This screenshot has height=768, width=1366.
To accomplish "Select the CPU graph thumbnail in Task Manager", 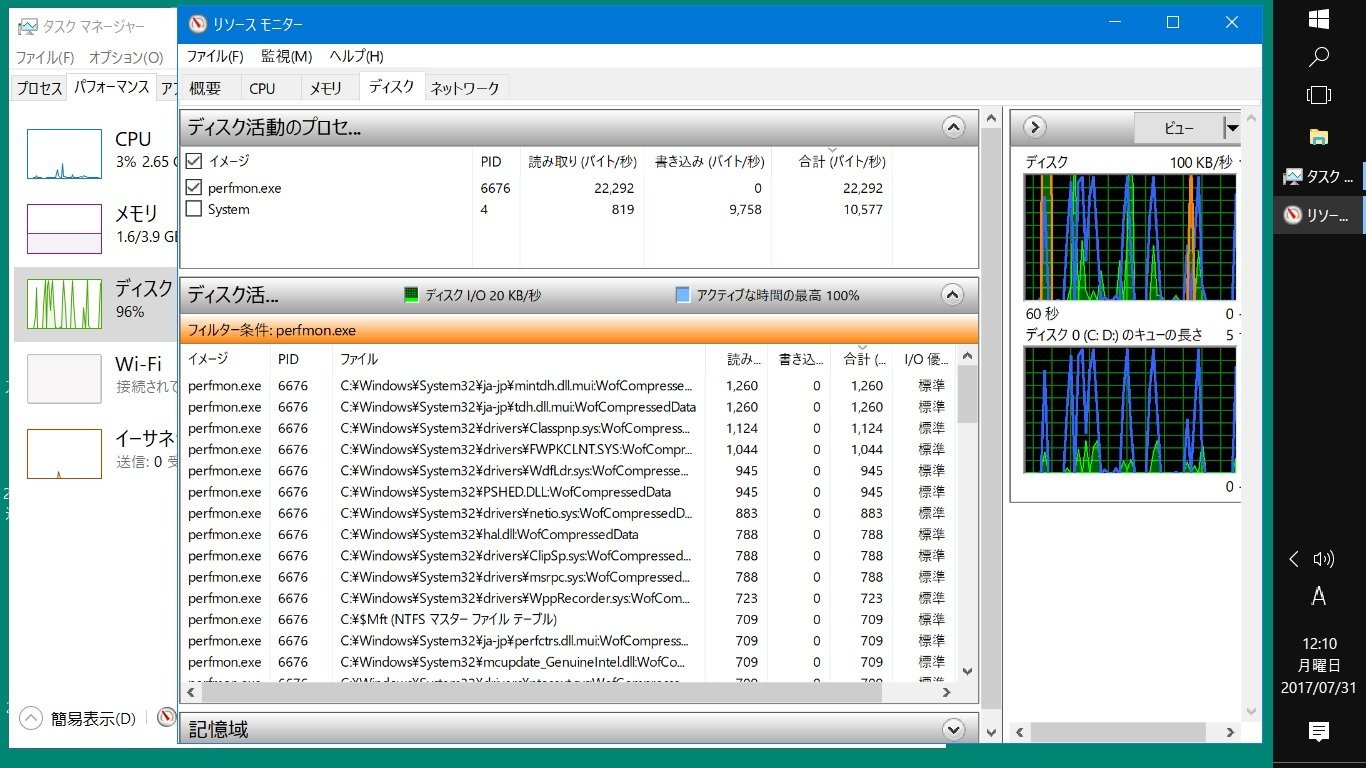I will pos(64,154).
